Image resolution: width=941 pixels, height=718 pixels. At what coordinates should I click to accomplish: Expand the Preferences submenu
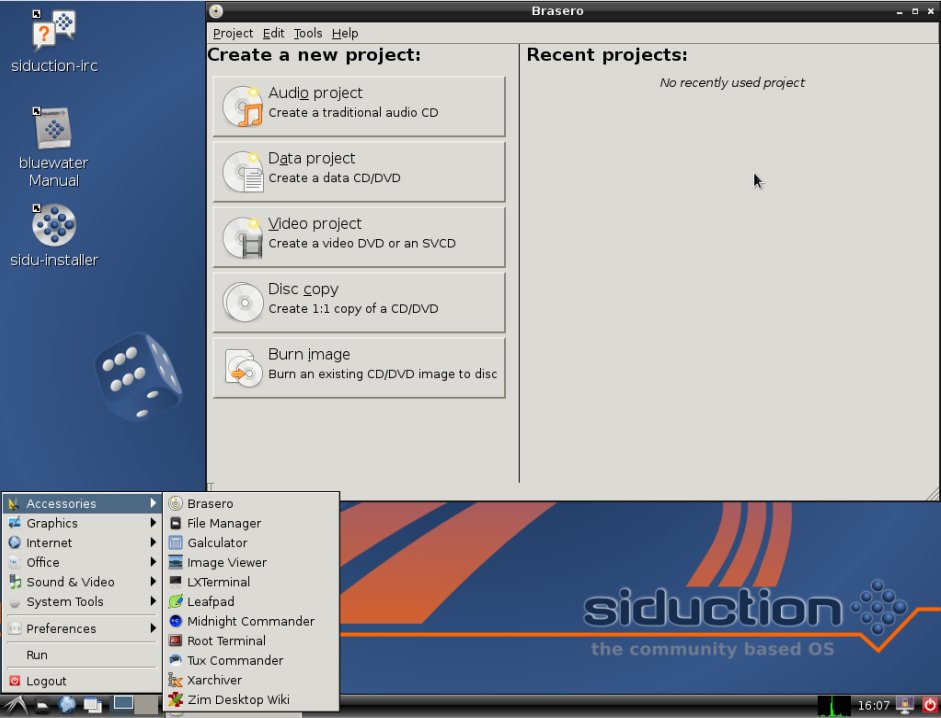tap(83, 629)
